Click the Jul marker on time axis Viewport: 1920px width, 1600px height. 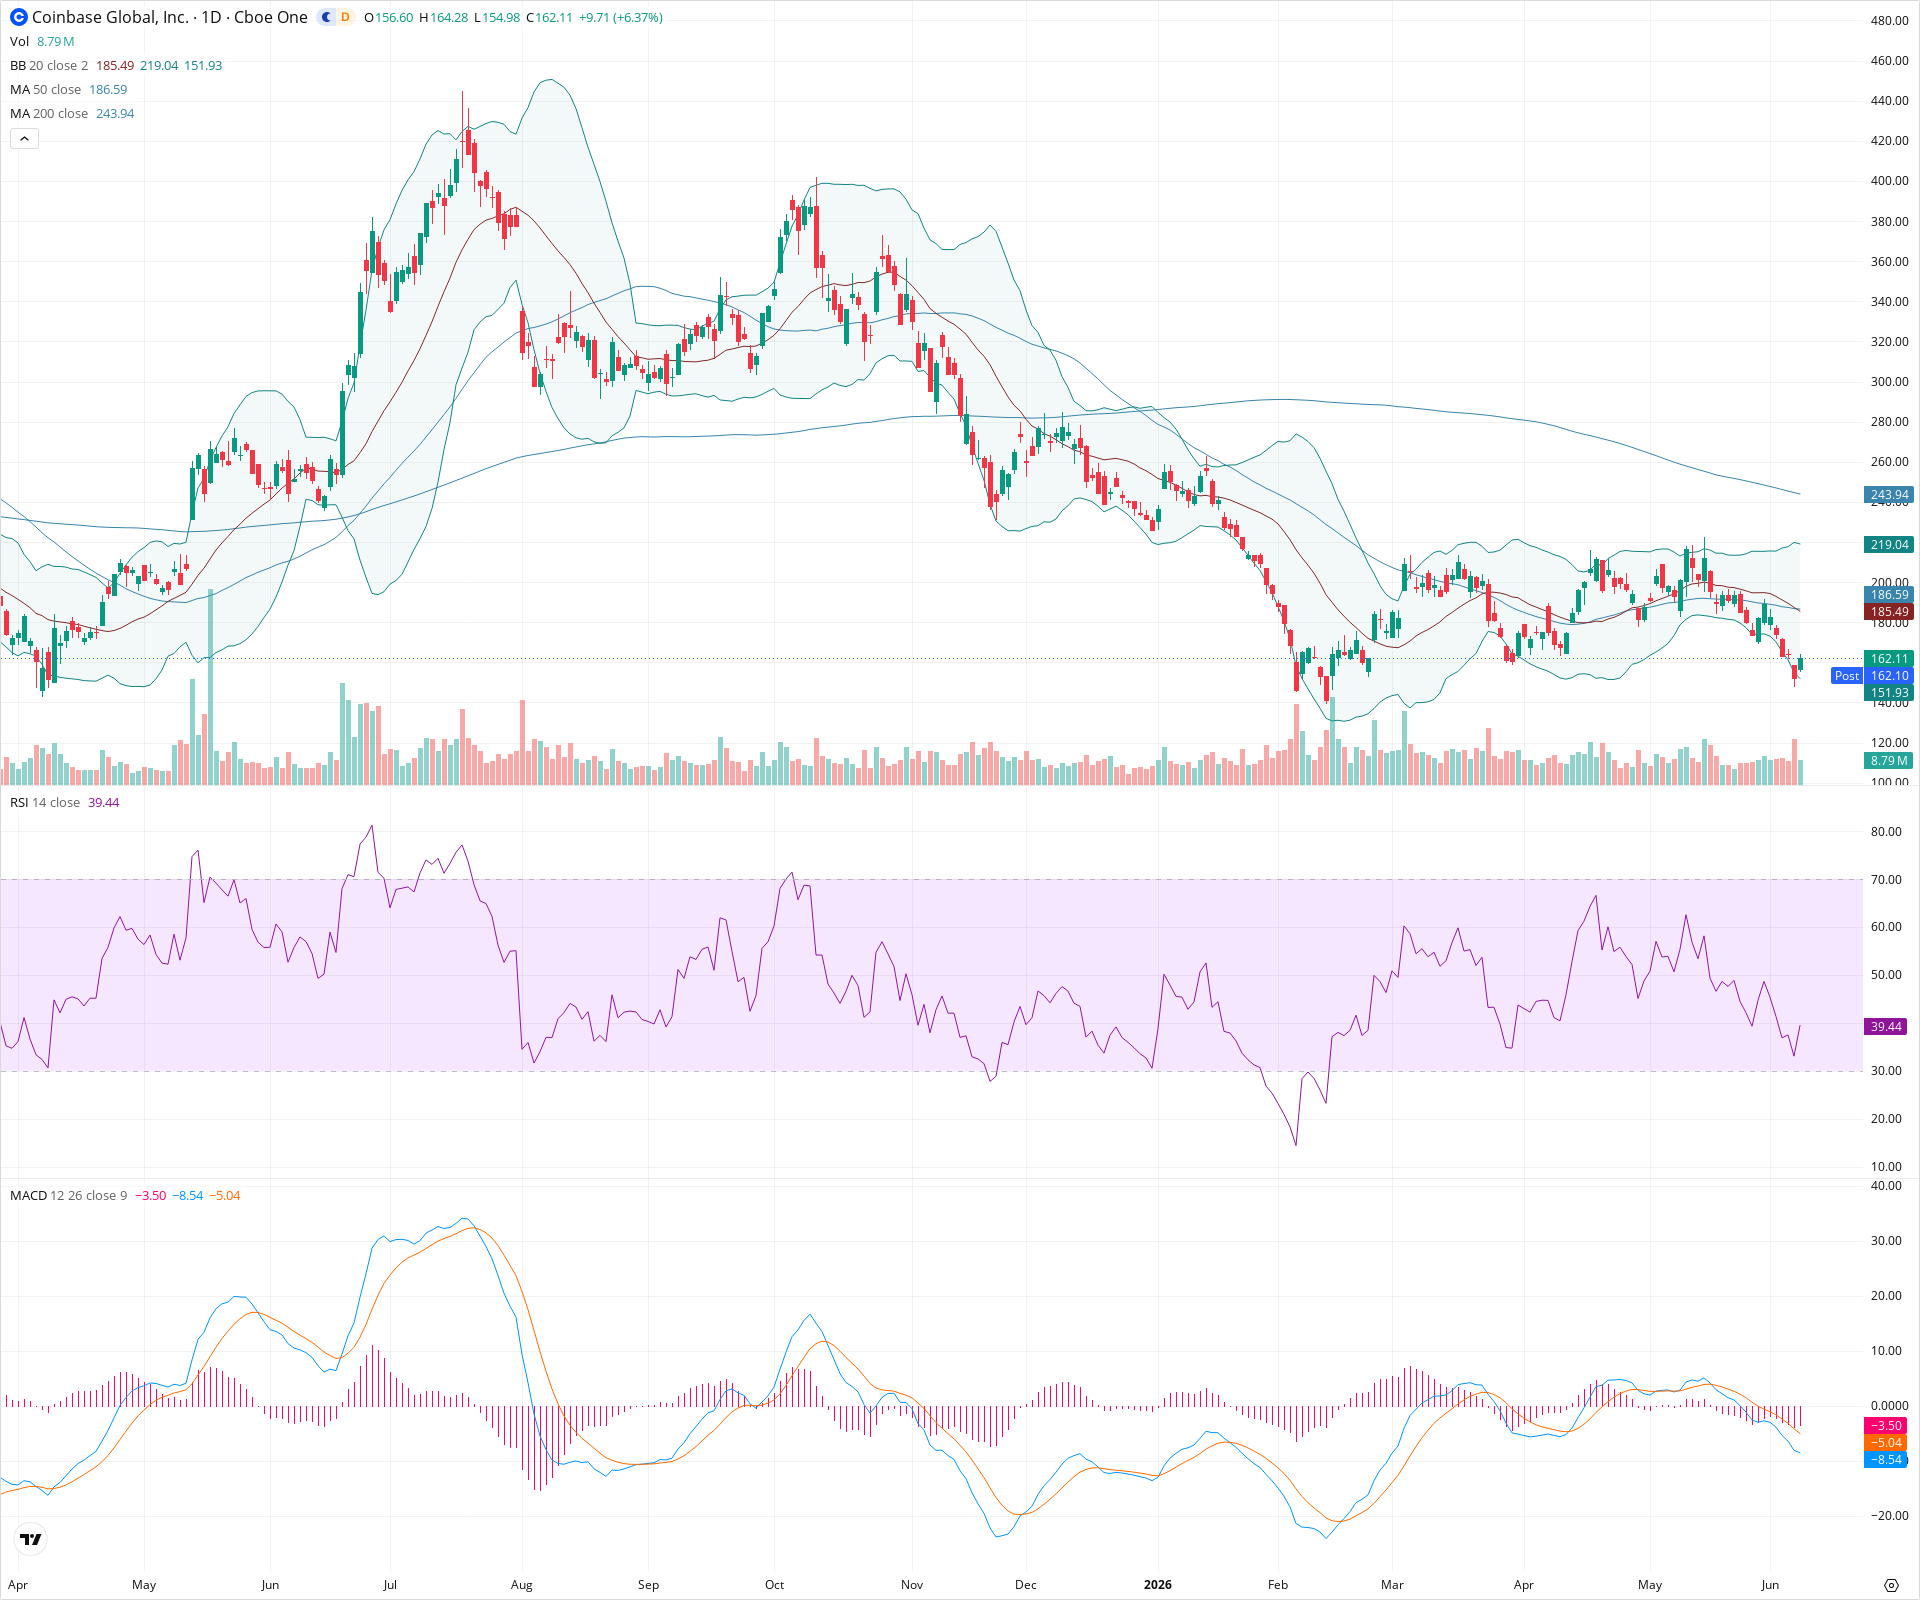click(390, 1585)
